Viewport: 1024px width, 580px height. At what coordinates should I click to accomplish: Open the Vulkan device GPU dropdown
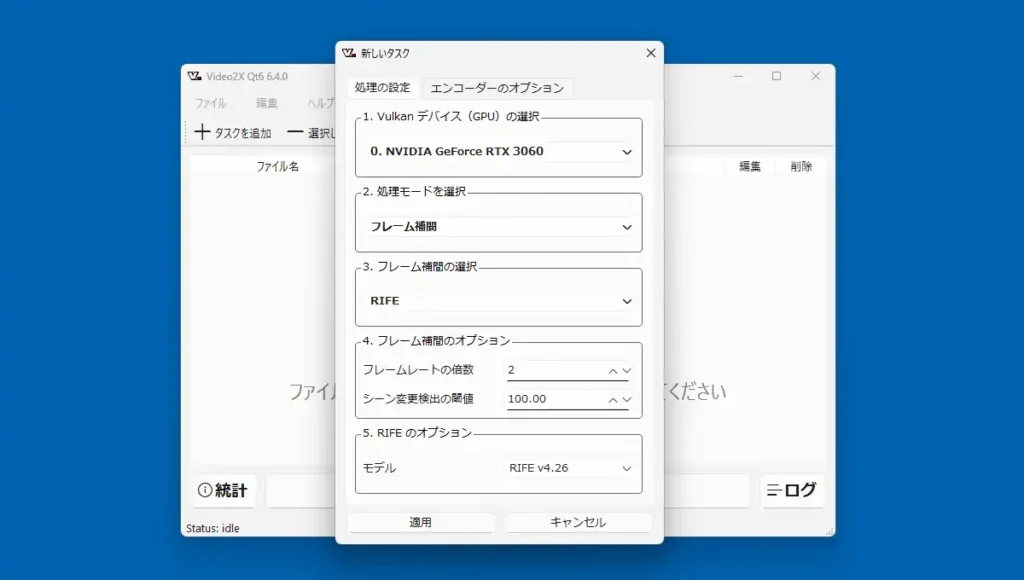click(498, 152)
